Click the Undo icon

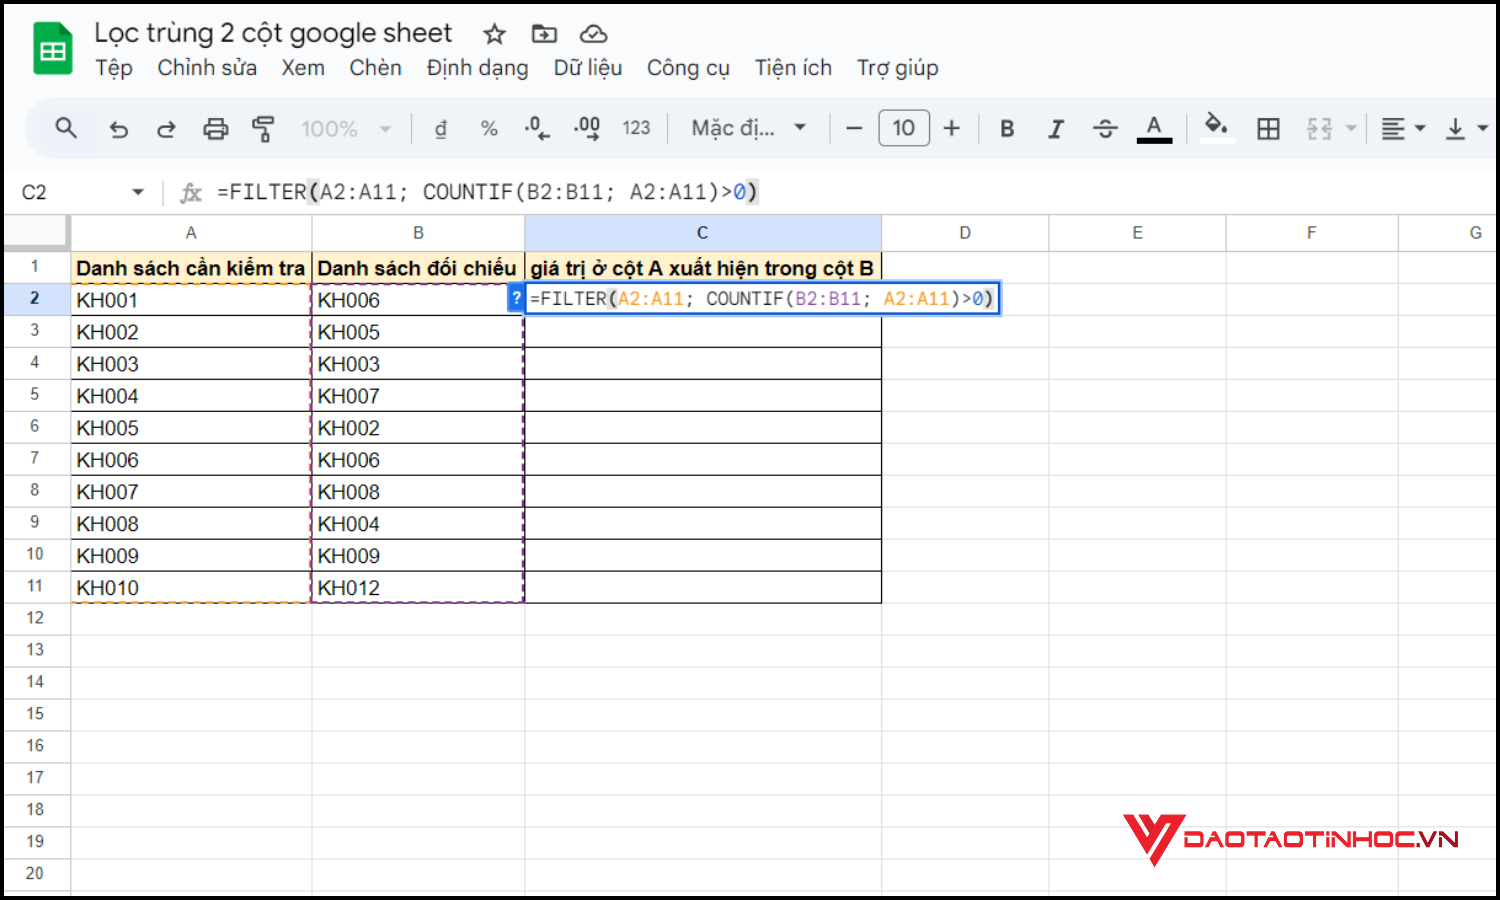[118, 128]
